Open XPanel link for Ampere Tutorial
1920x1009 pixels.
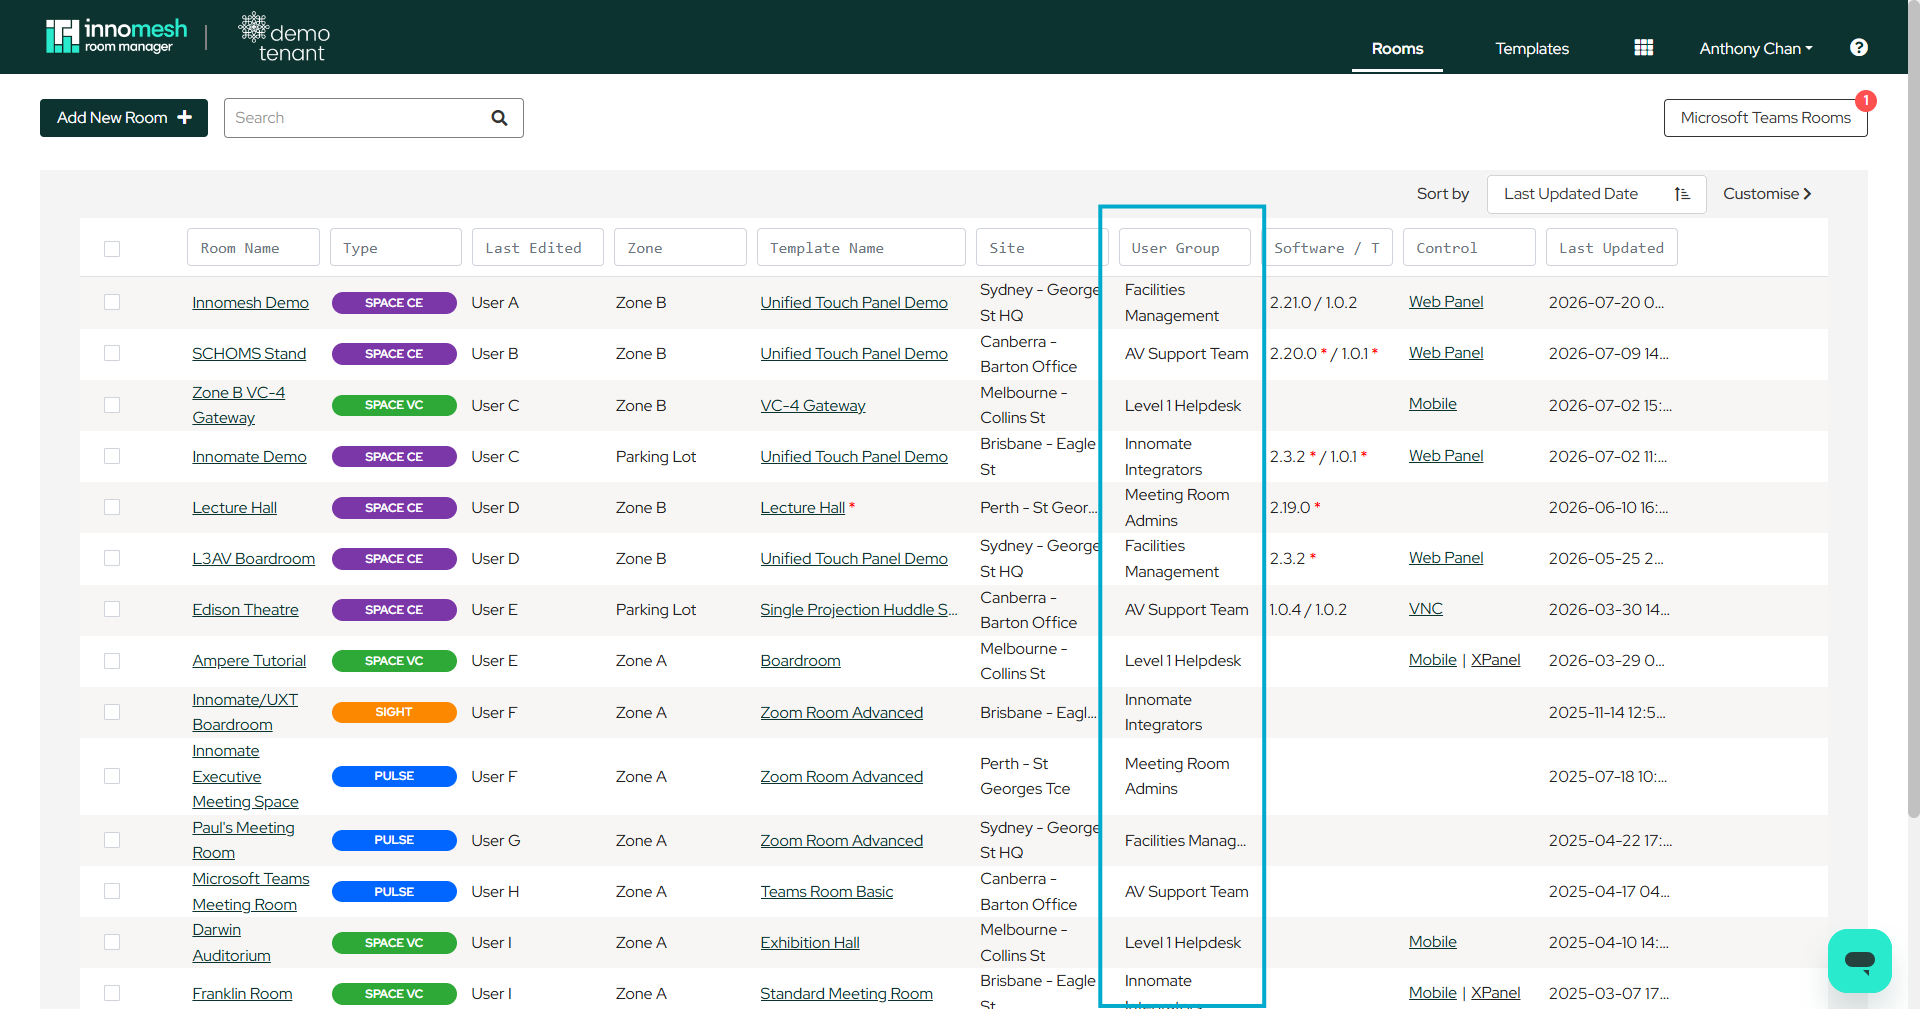tap(1495, 660)
